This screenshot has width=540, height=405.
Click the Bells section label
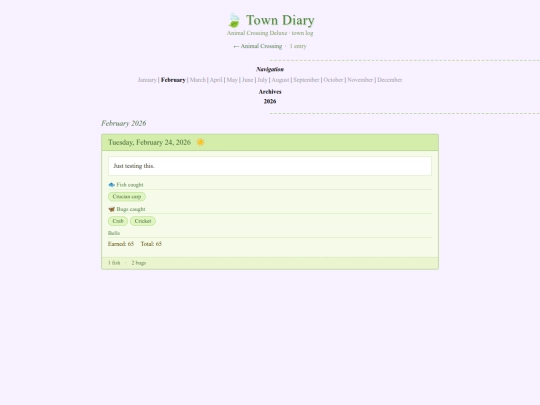tap(114, 233)
